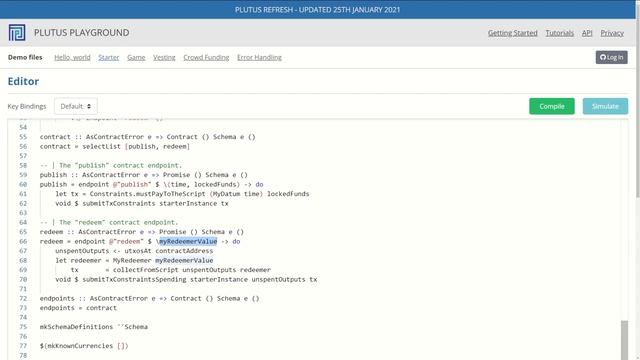This screenshot has height=360, width=640.
Task: Click 'Constraints.mustPayToTheScript' on line 61
Action: pyautogui.click(x=147, y=193)
